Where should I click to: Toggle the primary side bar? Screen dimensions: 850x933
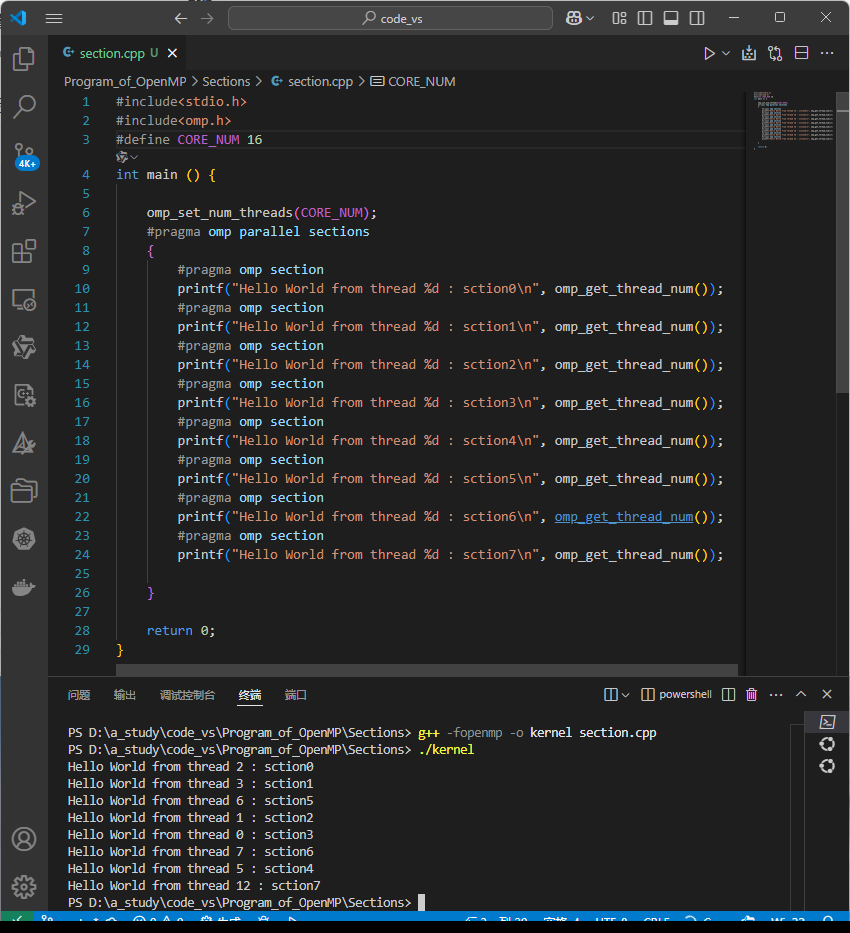pos(645,18)
